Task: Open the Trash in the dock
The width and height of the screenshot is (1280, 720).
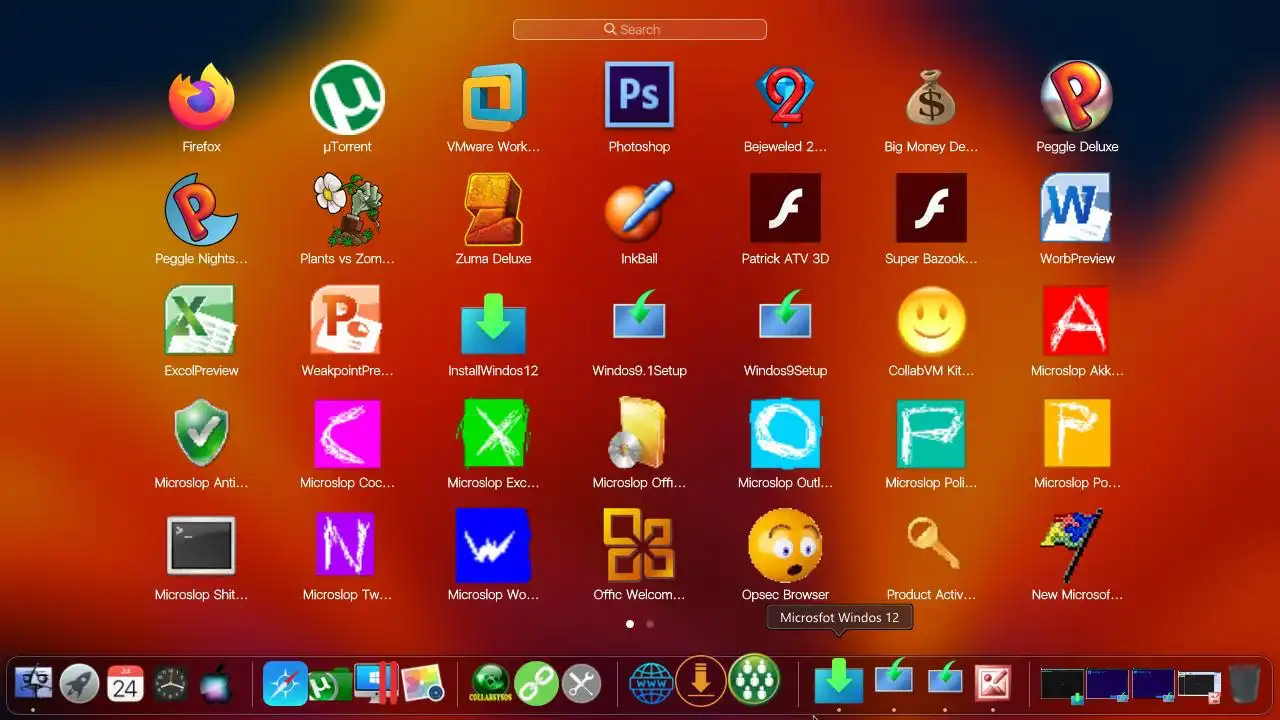Action: coord(1244,684)
